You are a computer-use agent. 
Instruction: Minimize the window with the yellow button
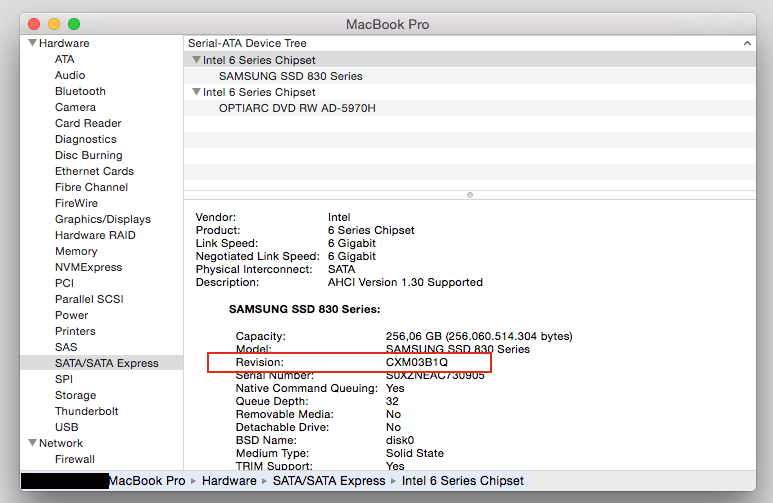[x=54, y=24]
